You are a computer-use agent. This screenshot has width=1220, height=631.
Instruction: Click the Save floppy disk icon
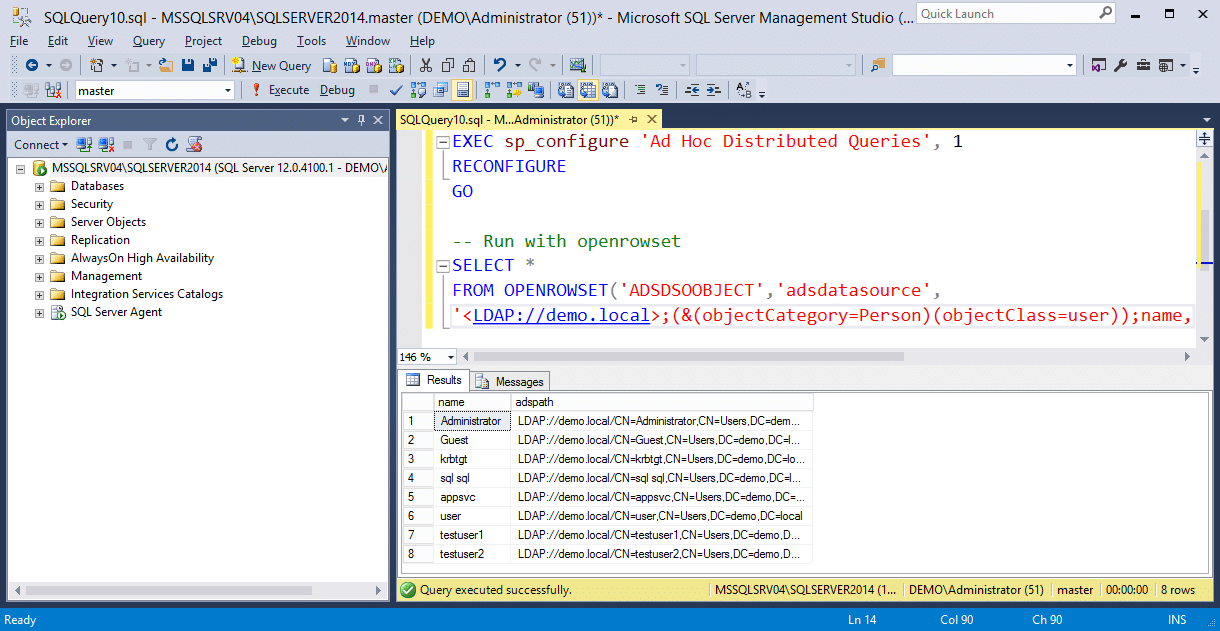coord(188,65)
